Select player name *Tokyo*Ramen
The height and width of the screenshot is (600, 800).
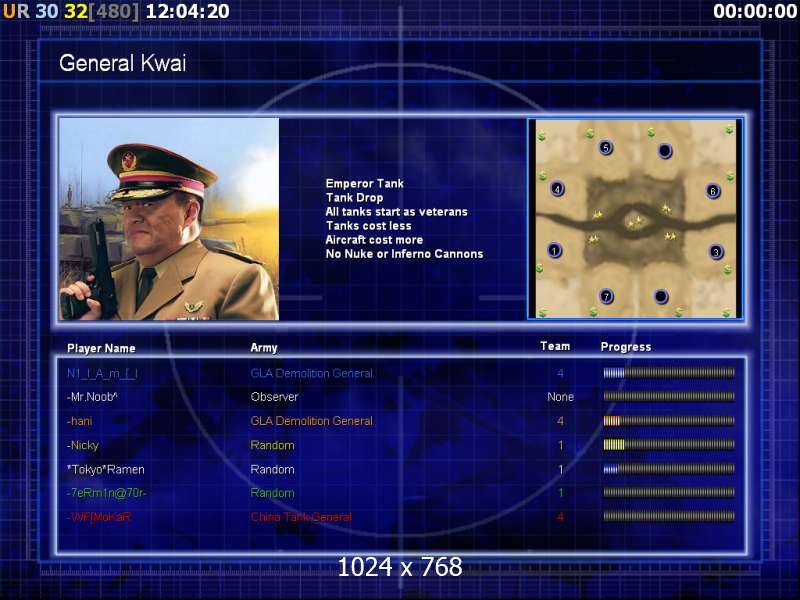[106, 469]
